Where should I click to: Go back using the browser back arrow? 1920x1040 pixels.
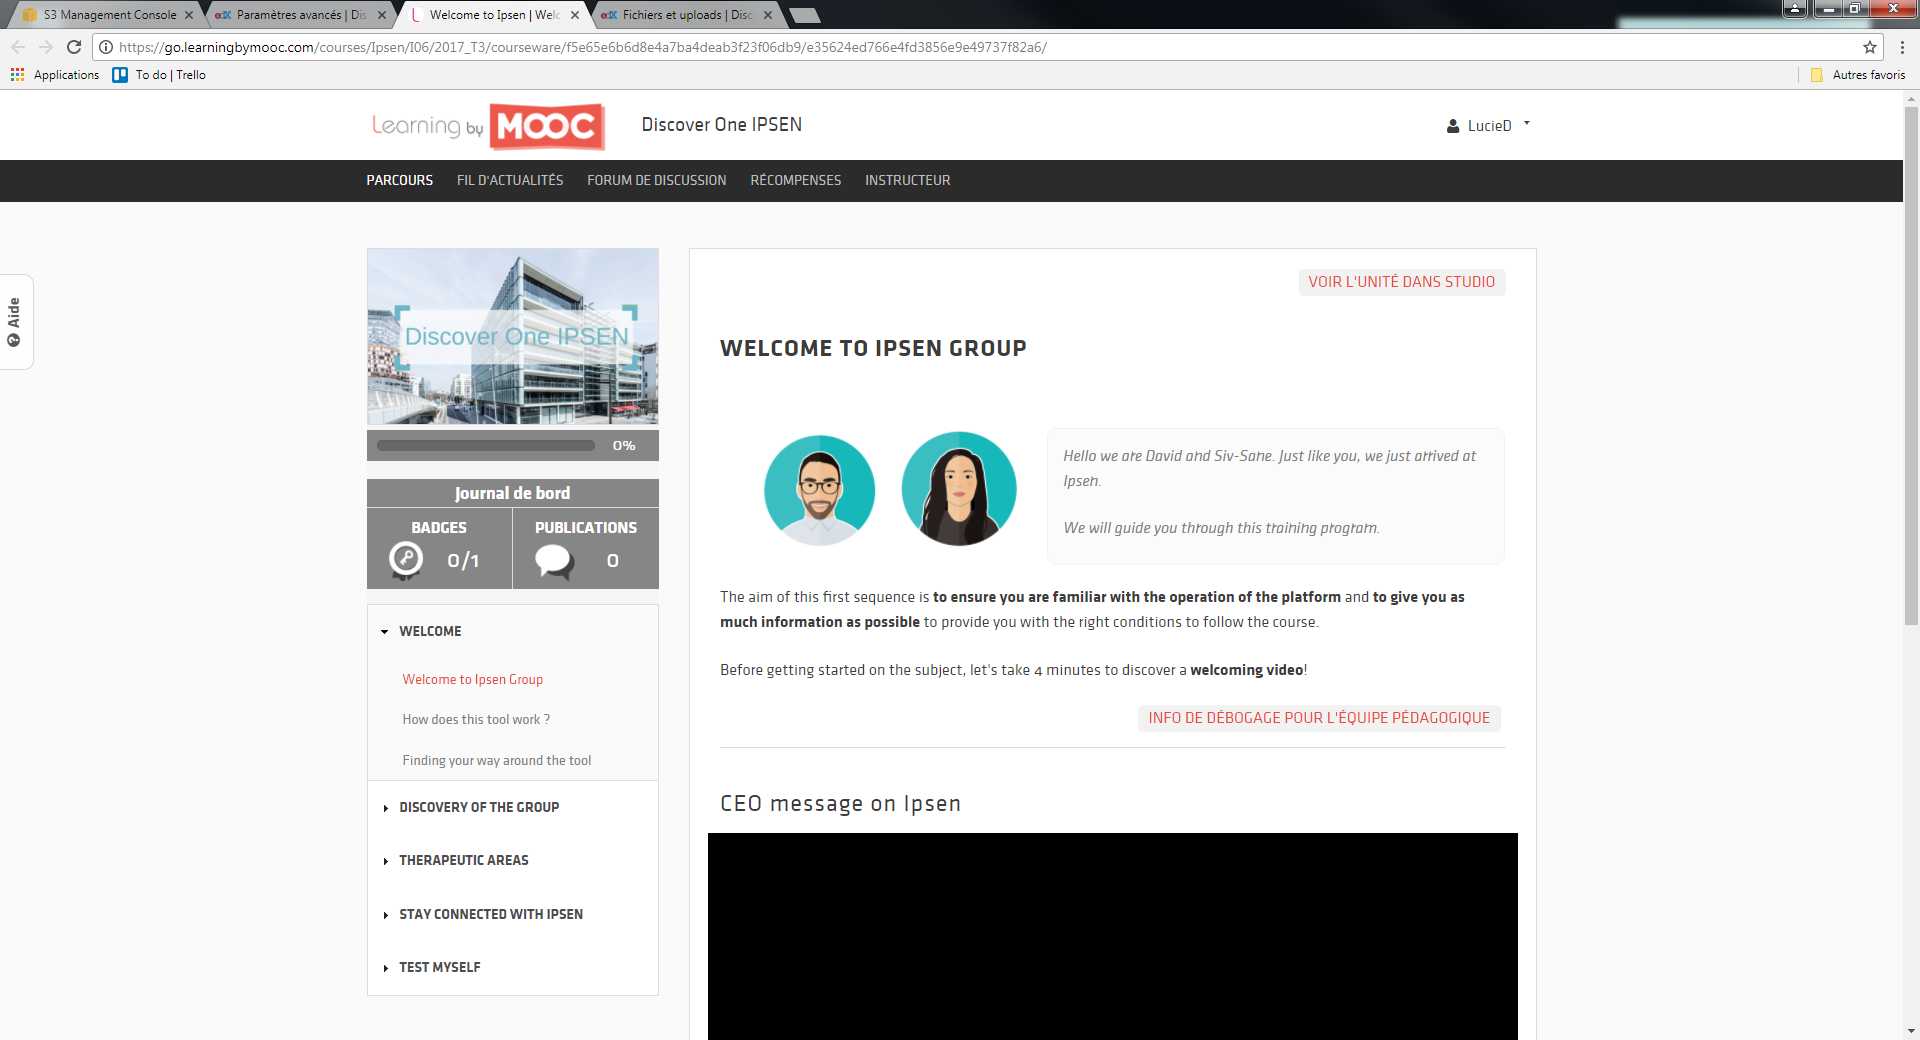pyautogui.click(x=17, y=46)
